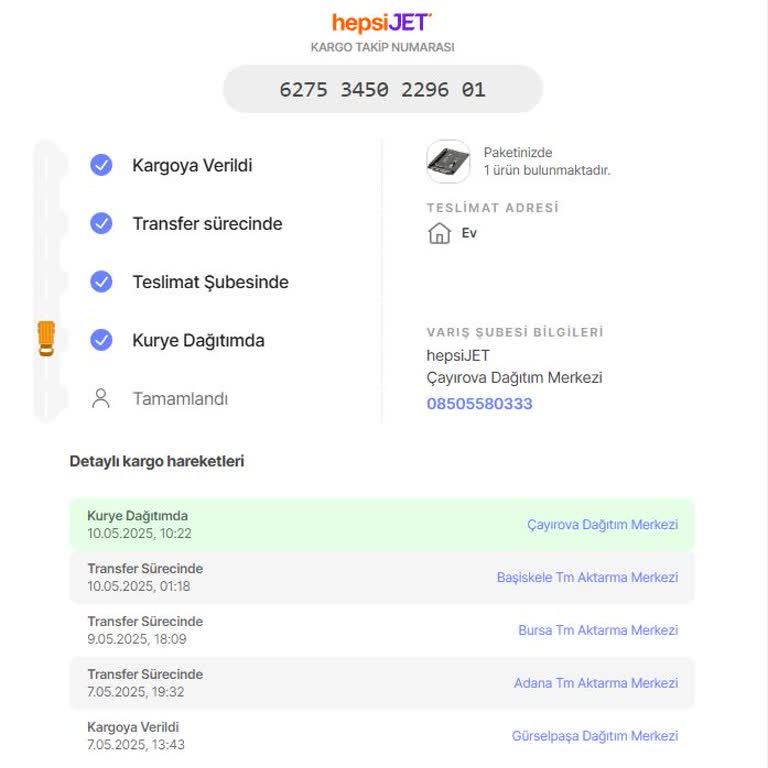Open the package product thumbnail

click(x=448, y=162)
